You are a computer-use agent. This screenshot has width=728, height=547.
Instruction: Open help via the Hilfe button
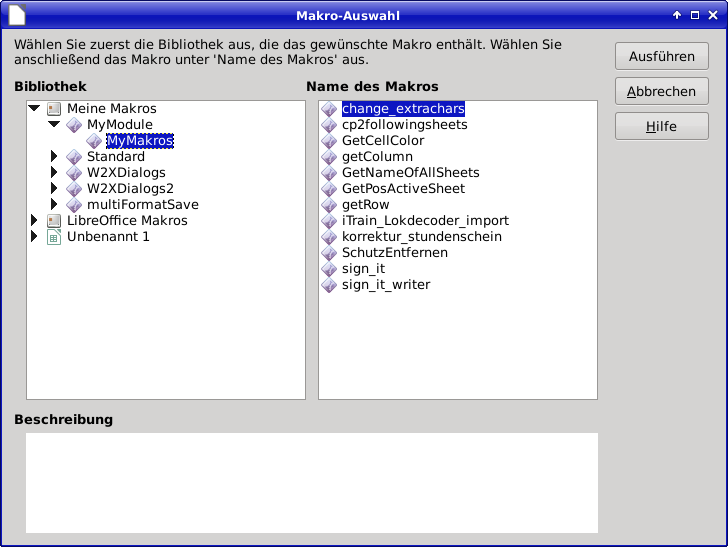tap(661, 127)
